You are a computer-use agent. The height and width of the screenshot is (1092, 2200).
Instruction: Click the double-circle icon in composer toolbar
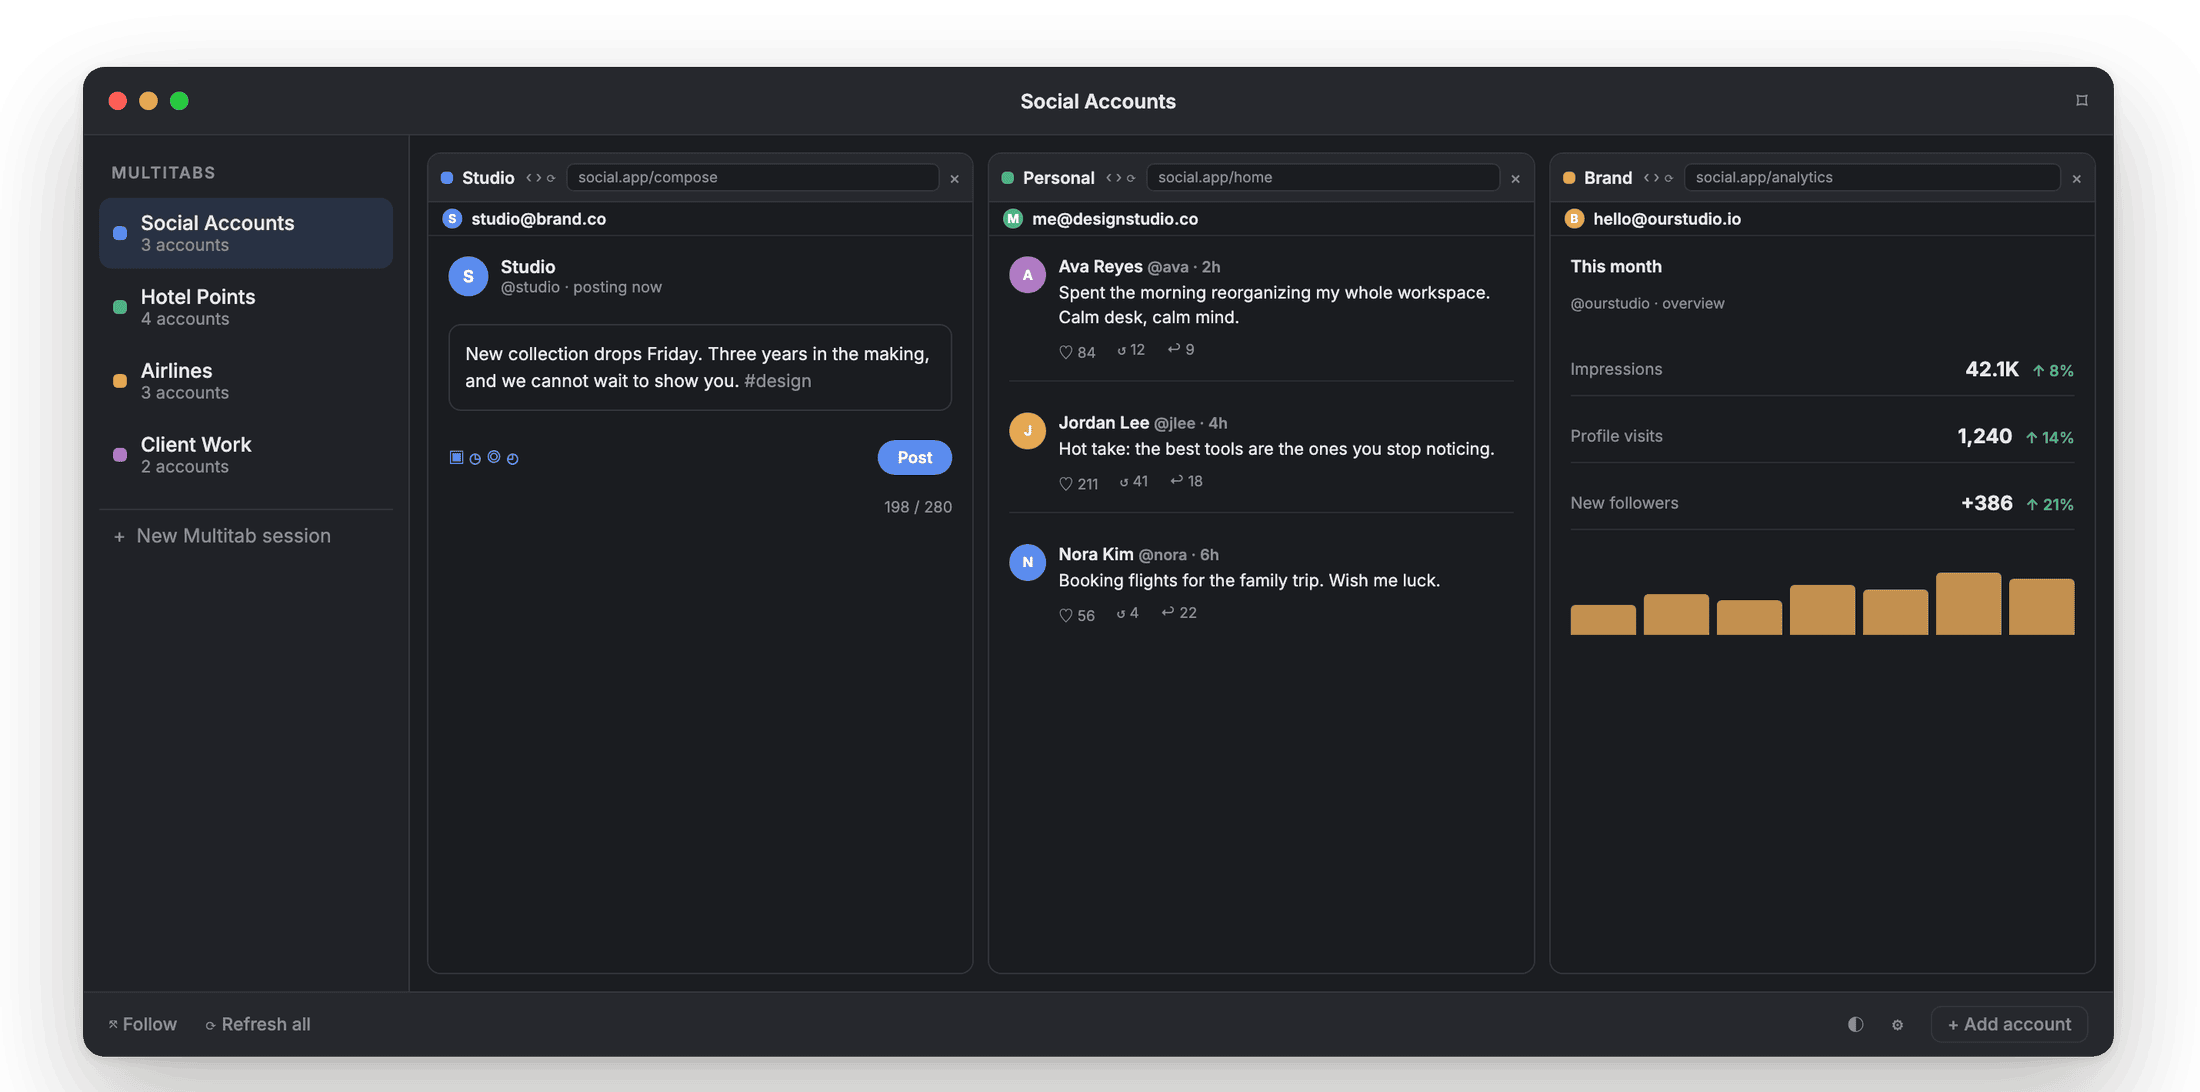point(494,457)
